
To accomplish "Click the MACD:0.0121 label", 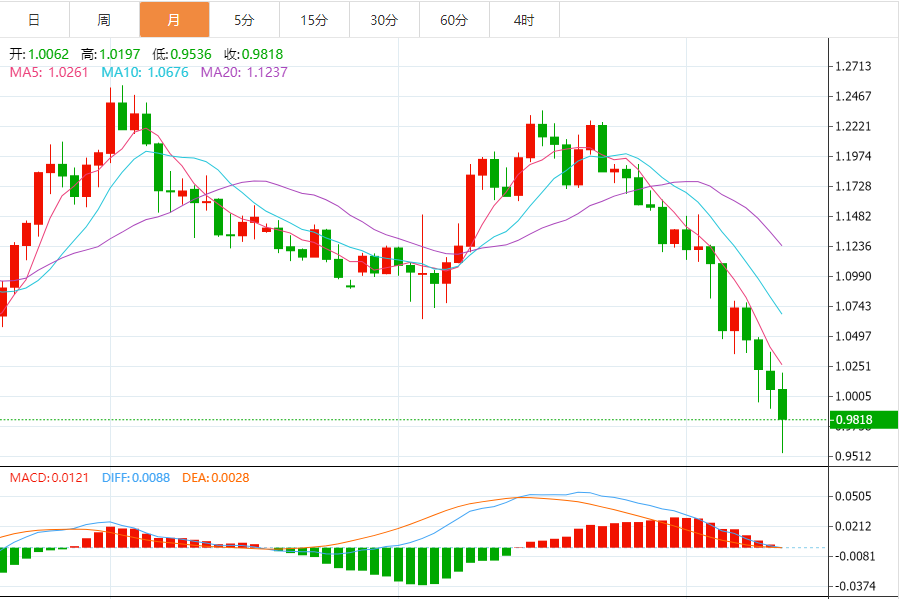I will pyautogui.click(x=49, y=478).
